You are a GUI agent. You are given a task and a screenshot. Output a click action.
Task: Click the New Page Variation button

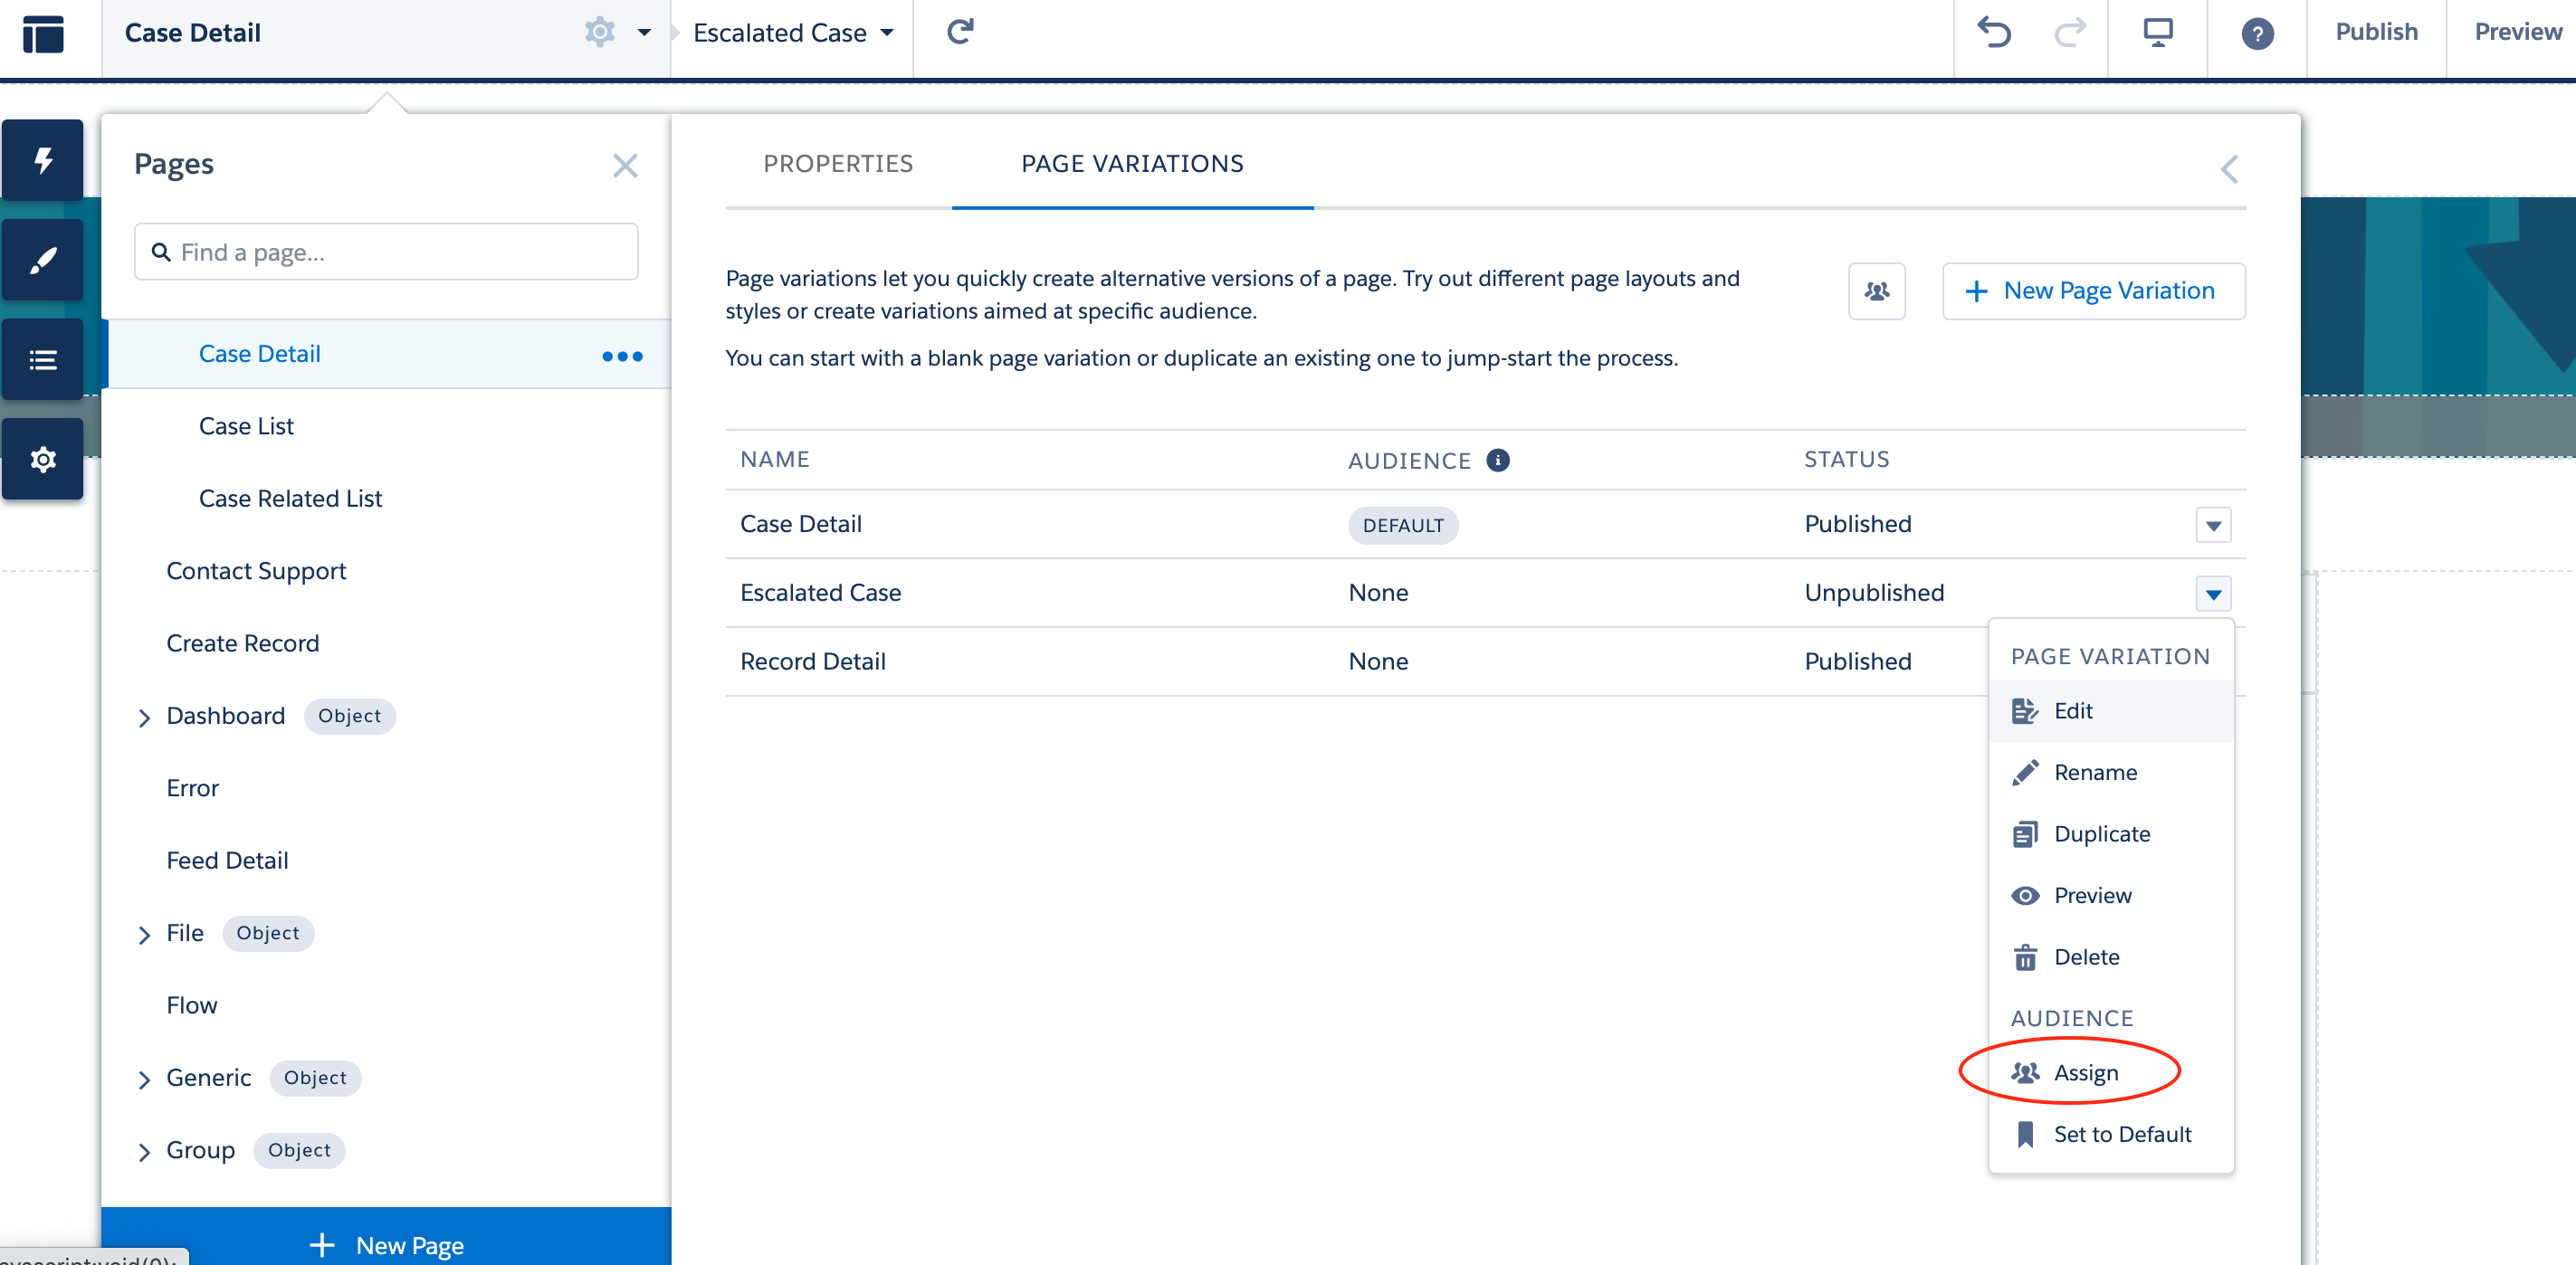[2093, 291]
